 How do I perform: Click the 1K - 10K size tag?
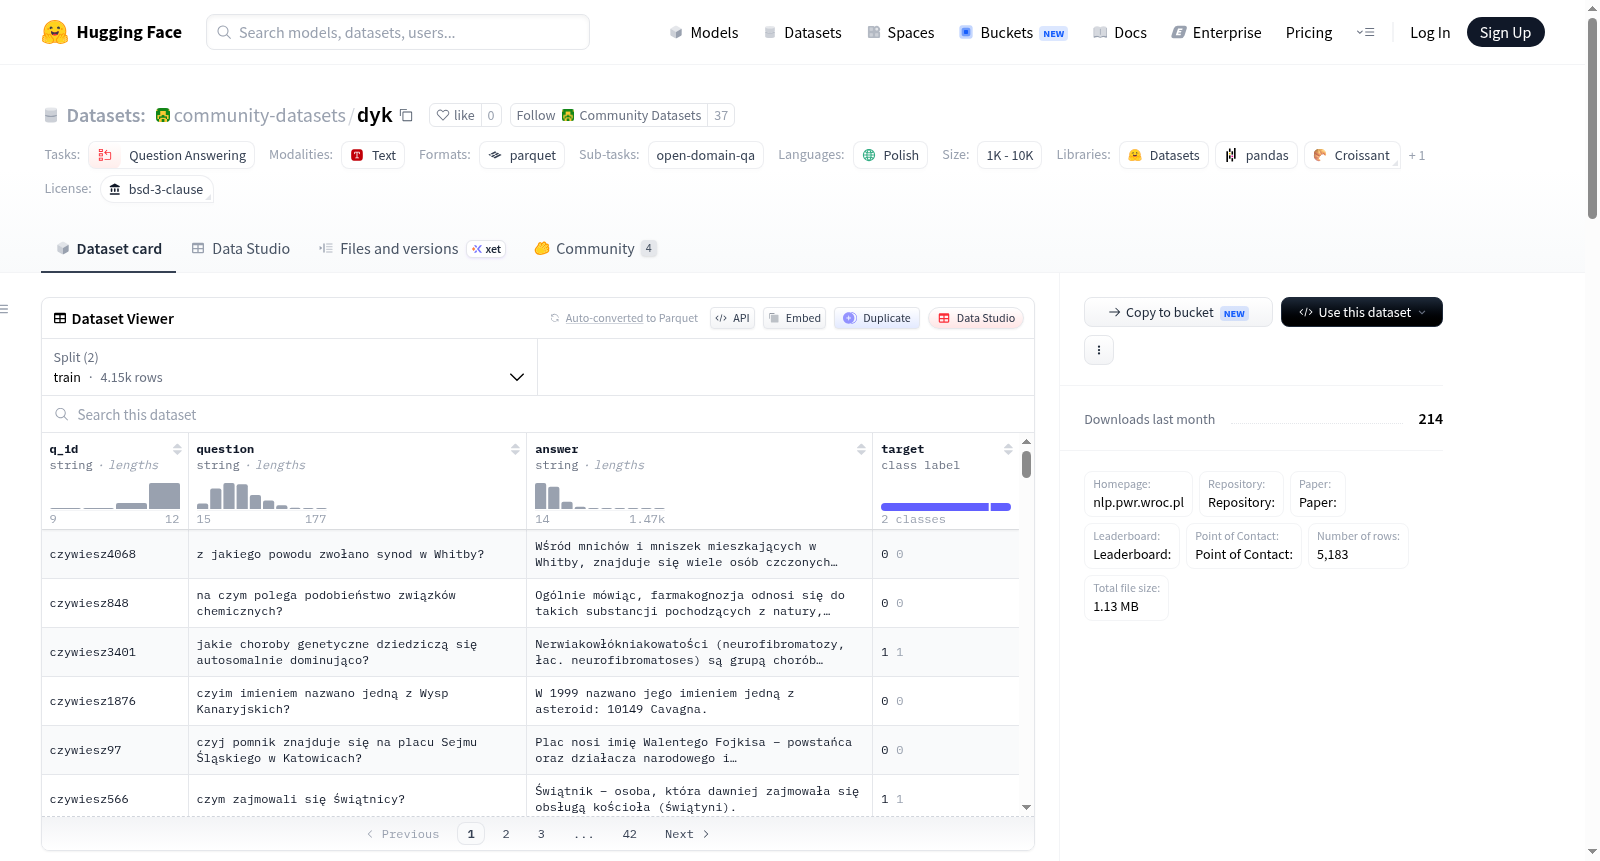click(x=1010, y=155)
